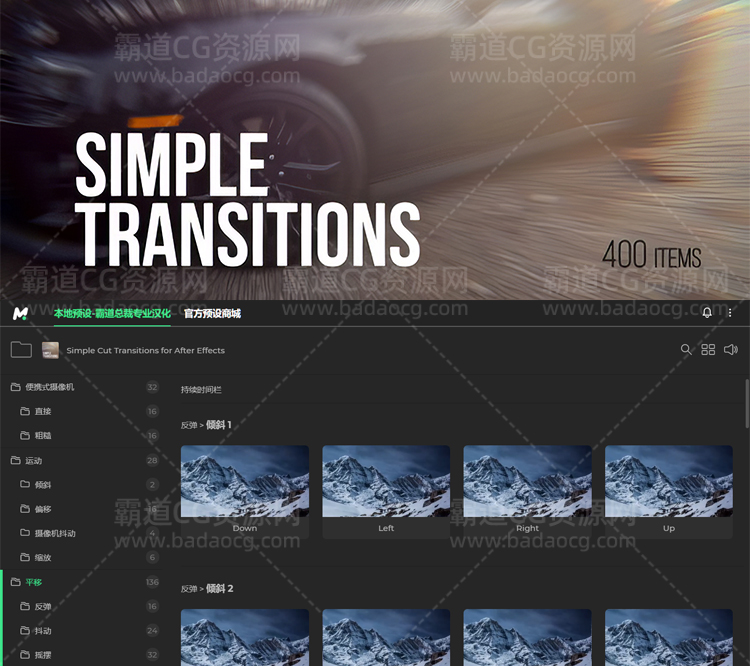The height and width of the screenshot is (666, 750).
Task: Click folder icon next to 运动
Action: point(15,460)
